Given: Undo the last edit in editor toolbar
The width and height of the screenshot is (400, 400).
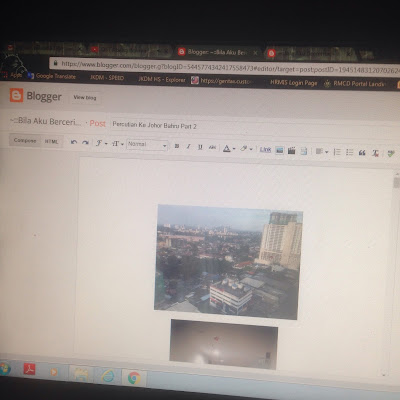Looking at the screenshot, I should [x=74, y=142].
